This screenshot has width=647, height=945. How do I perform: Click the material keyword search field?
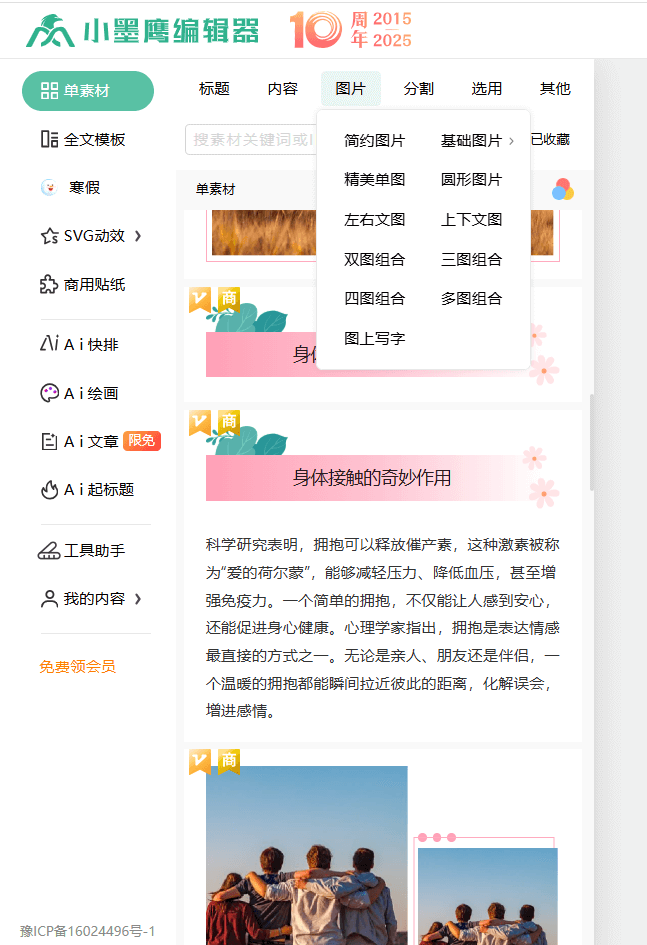pyautogui.click(x=250, y=140)
